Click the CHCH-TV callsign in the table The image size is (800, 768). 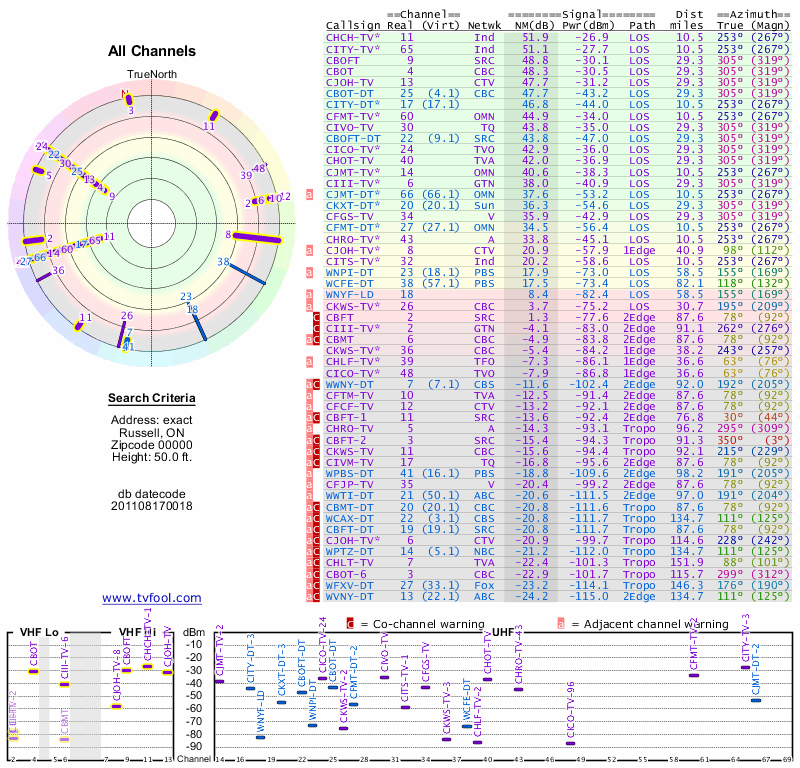pyautogui.click(x=350, y=36)
